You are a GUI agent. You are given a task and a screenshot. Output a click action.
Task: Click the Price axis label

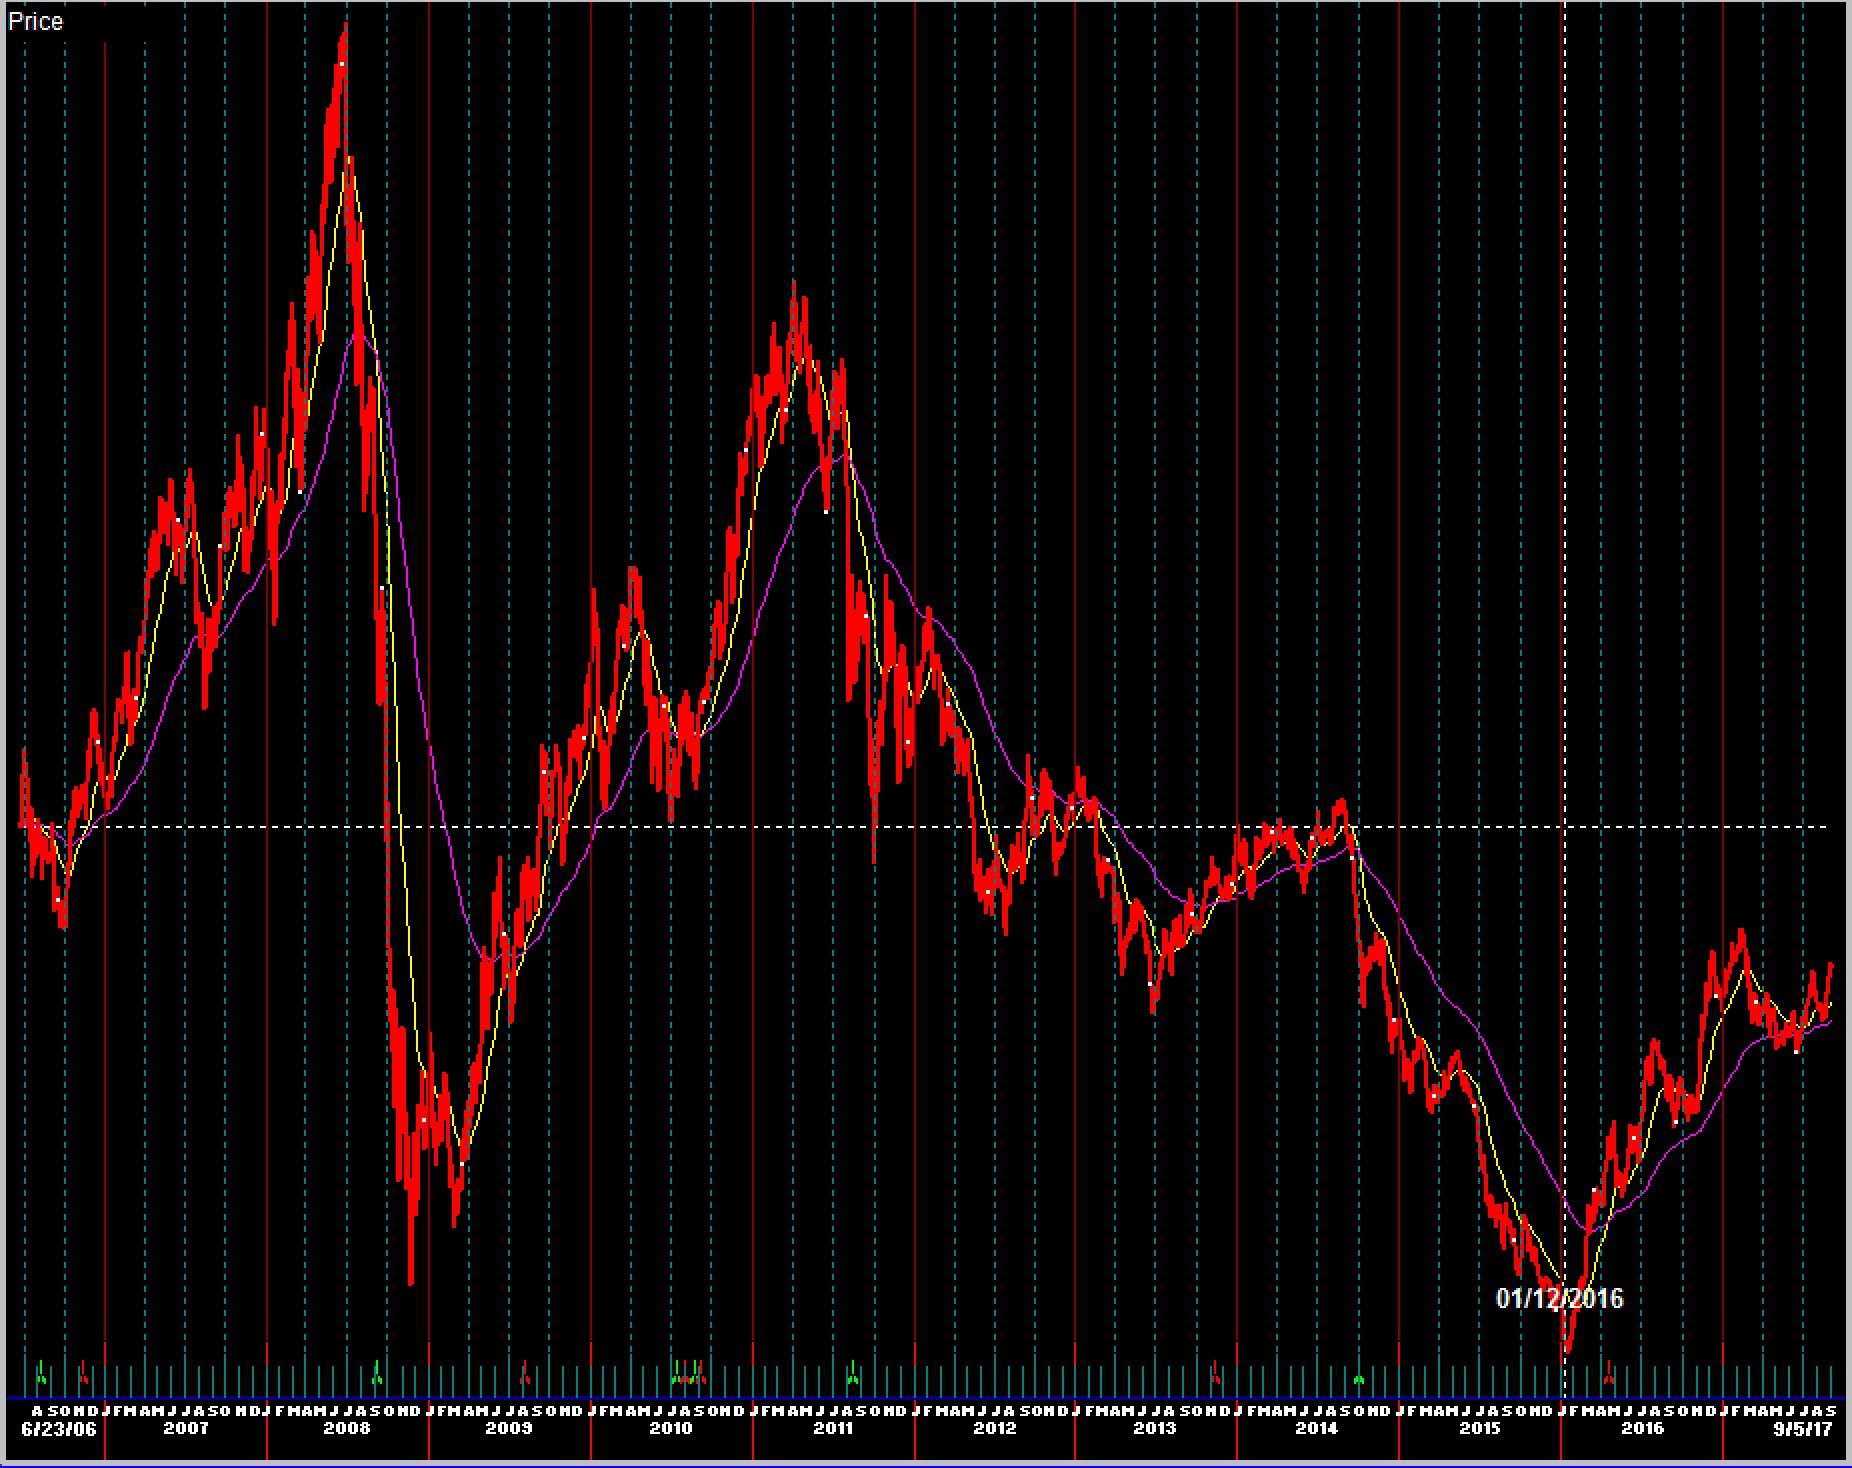click(x=36, y=21)
